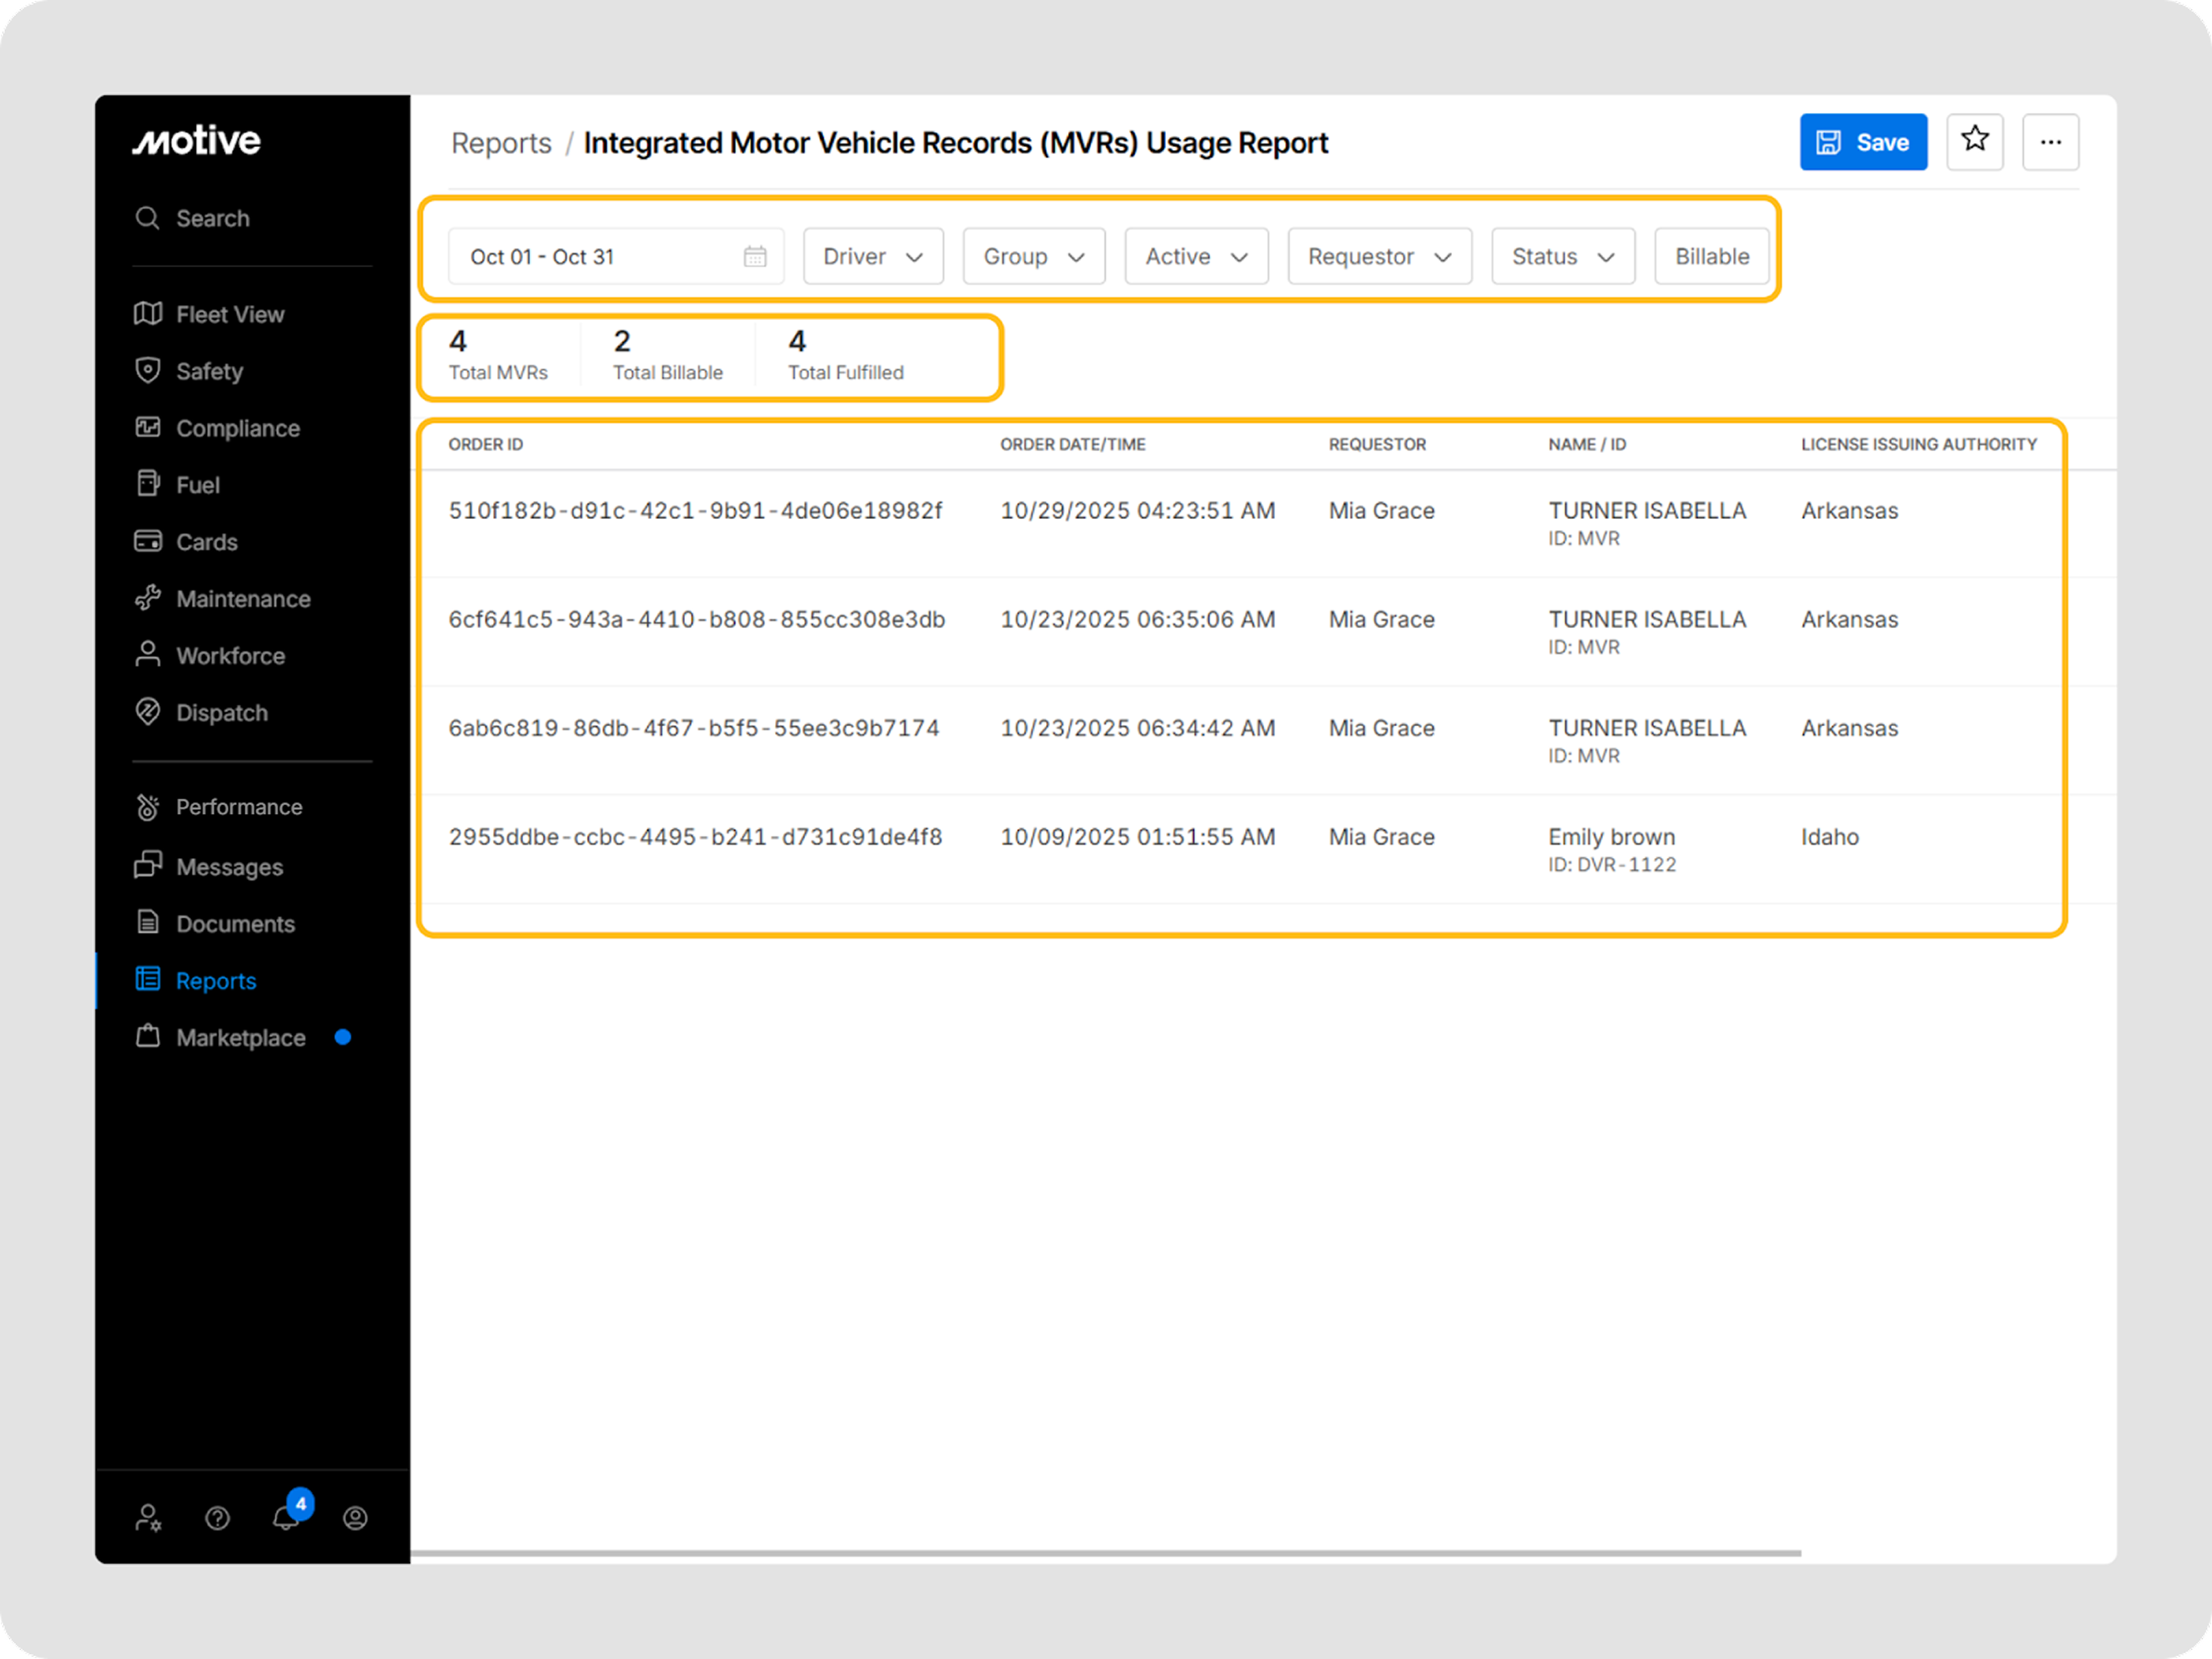Click the calendar icon in date field
Image resolution: width=2212 pixels, height=1659 pixels.
coord(755,257)
